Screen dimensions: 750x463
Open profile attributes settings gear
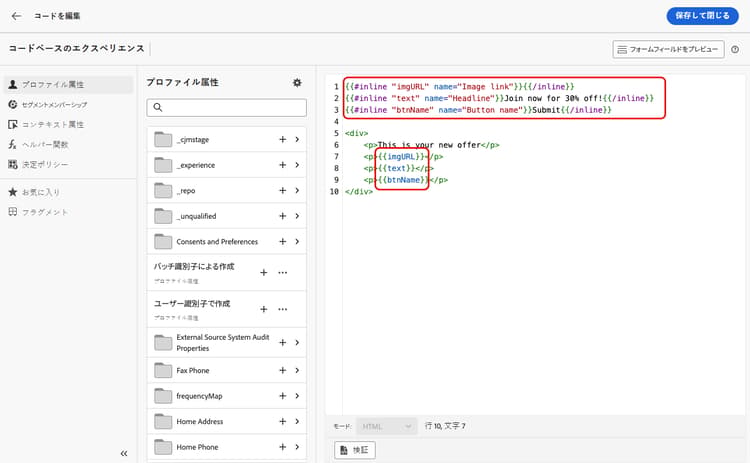297,83
